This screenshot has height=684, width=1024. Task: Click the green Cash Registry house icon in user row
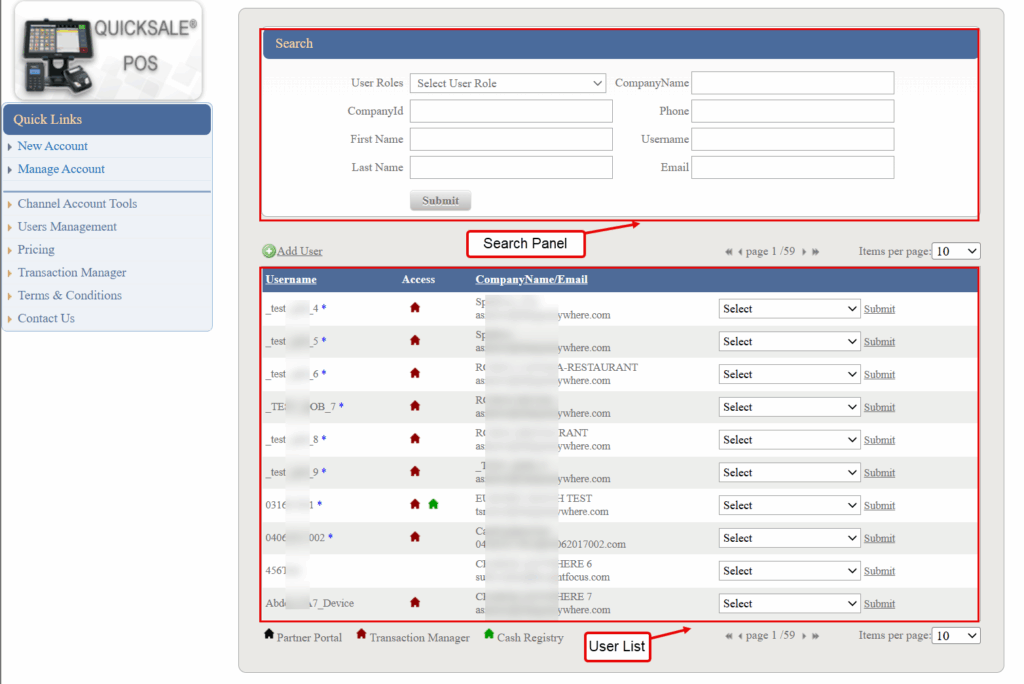point(433,505)
